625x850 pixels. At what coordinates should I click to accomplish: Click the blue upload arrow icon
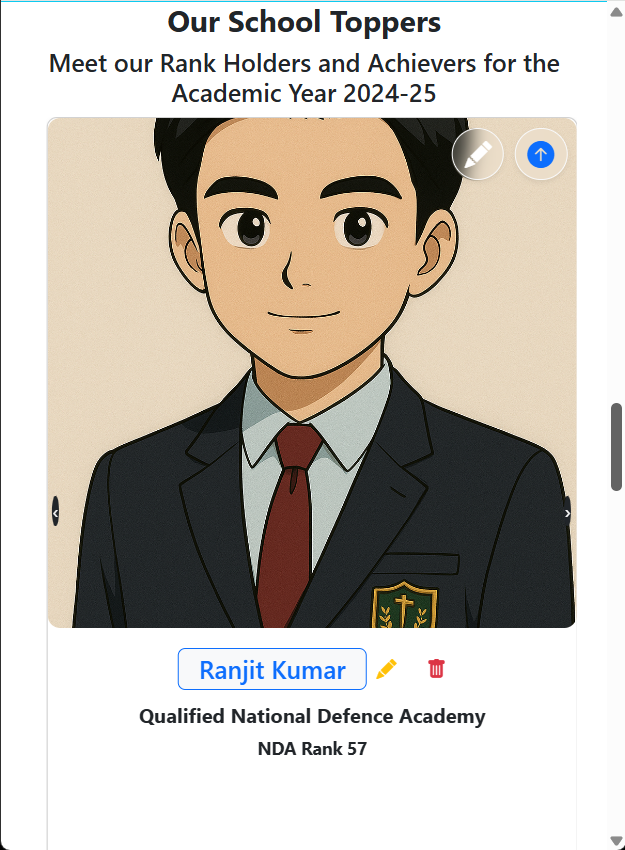pos(540,154)
